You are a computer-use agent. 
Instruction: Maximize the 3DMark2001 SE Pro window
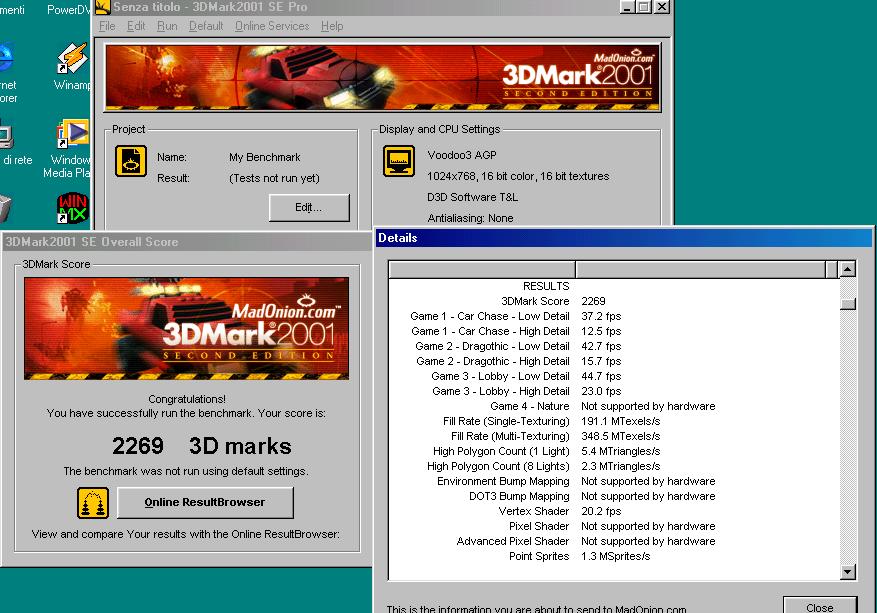(644, 7)
